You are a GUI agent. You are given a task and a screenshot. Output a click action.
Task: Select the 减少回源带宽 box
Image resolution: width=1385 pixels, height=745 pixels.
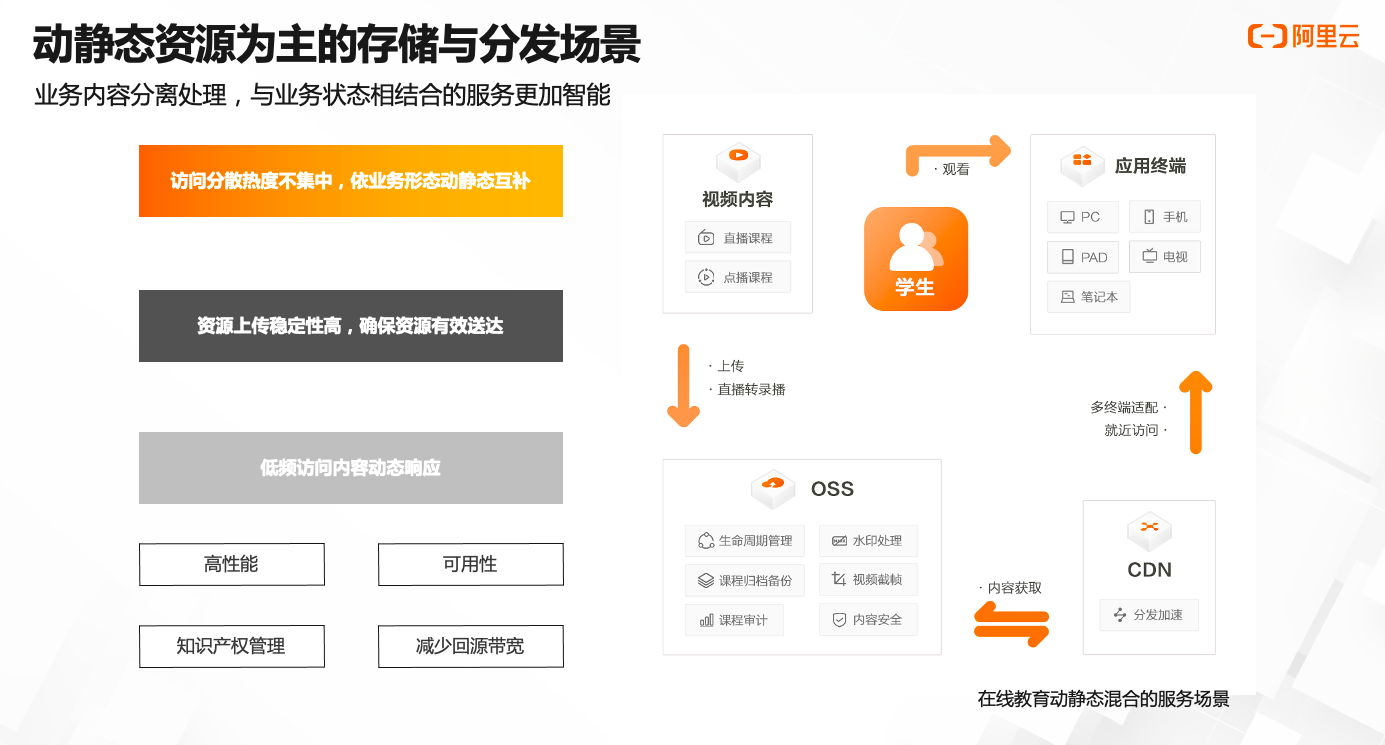point(471,646)
